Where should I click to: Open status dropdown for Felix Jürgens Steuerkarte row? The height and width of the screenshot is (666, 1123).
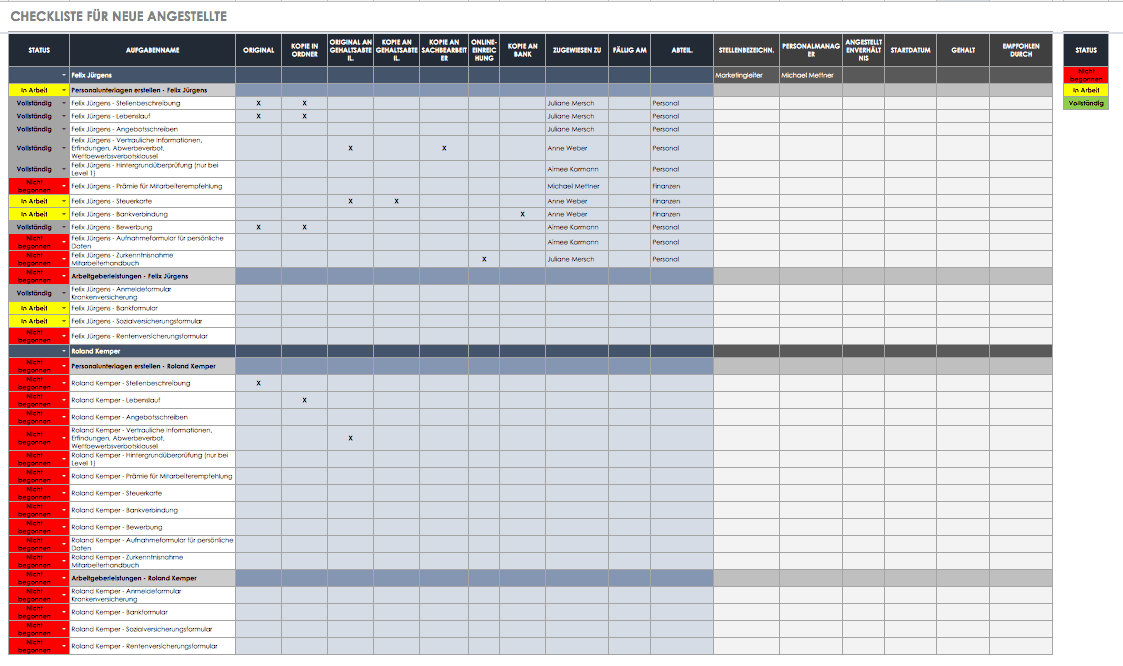64,202
